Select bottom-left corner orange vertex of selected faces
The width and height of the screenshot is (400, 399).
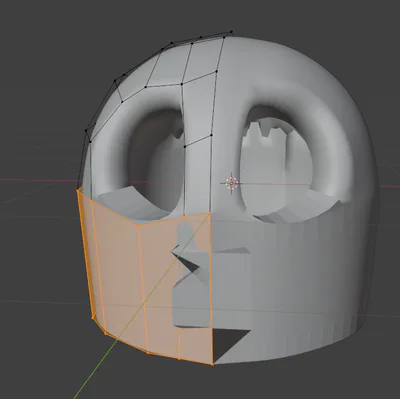point(93,318)
